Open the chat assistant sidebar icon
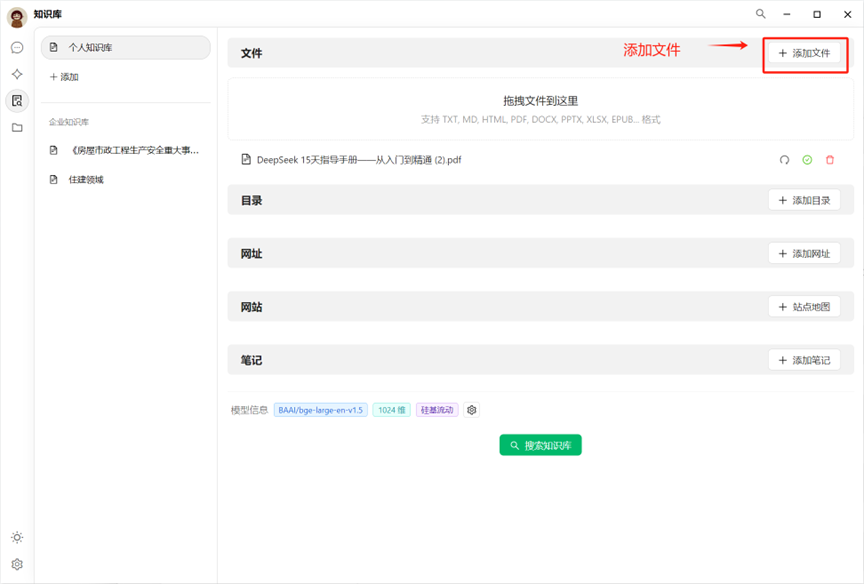The height and width of the screenshot is (584, 864). point(17,48)
